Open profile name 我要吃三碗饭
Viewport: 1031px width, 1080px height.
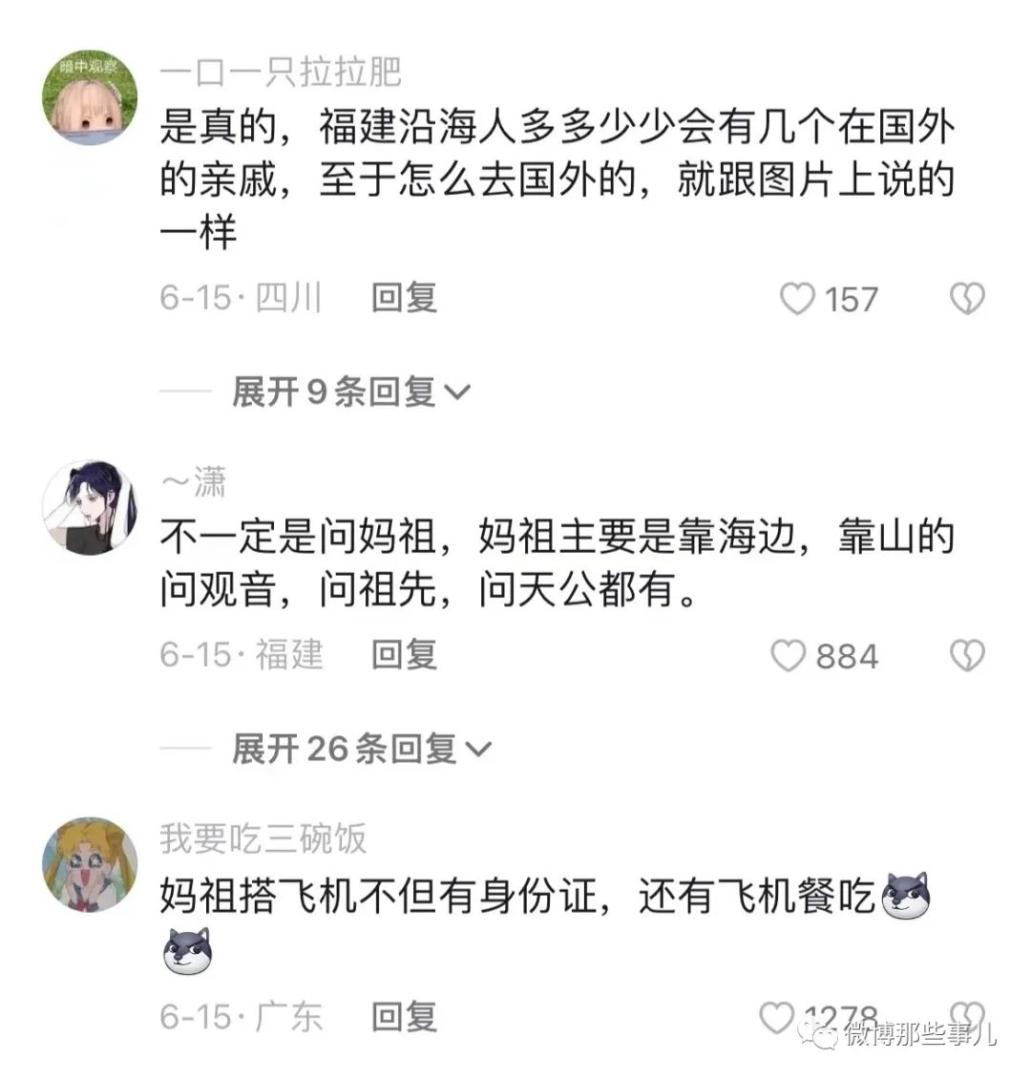263,838
